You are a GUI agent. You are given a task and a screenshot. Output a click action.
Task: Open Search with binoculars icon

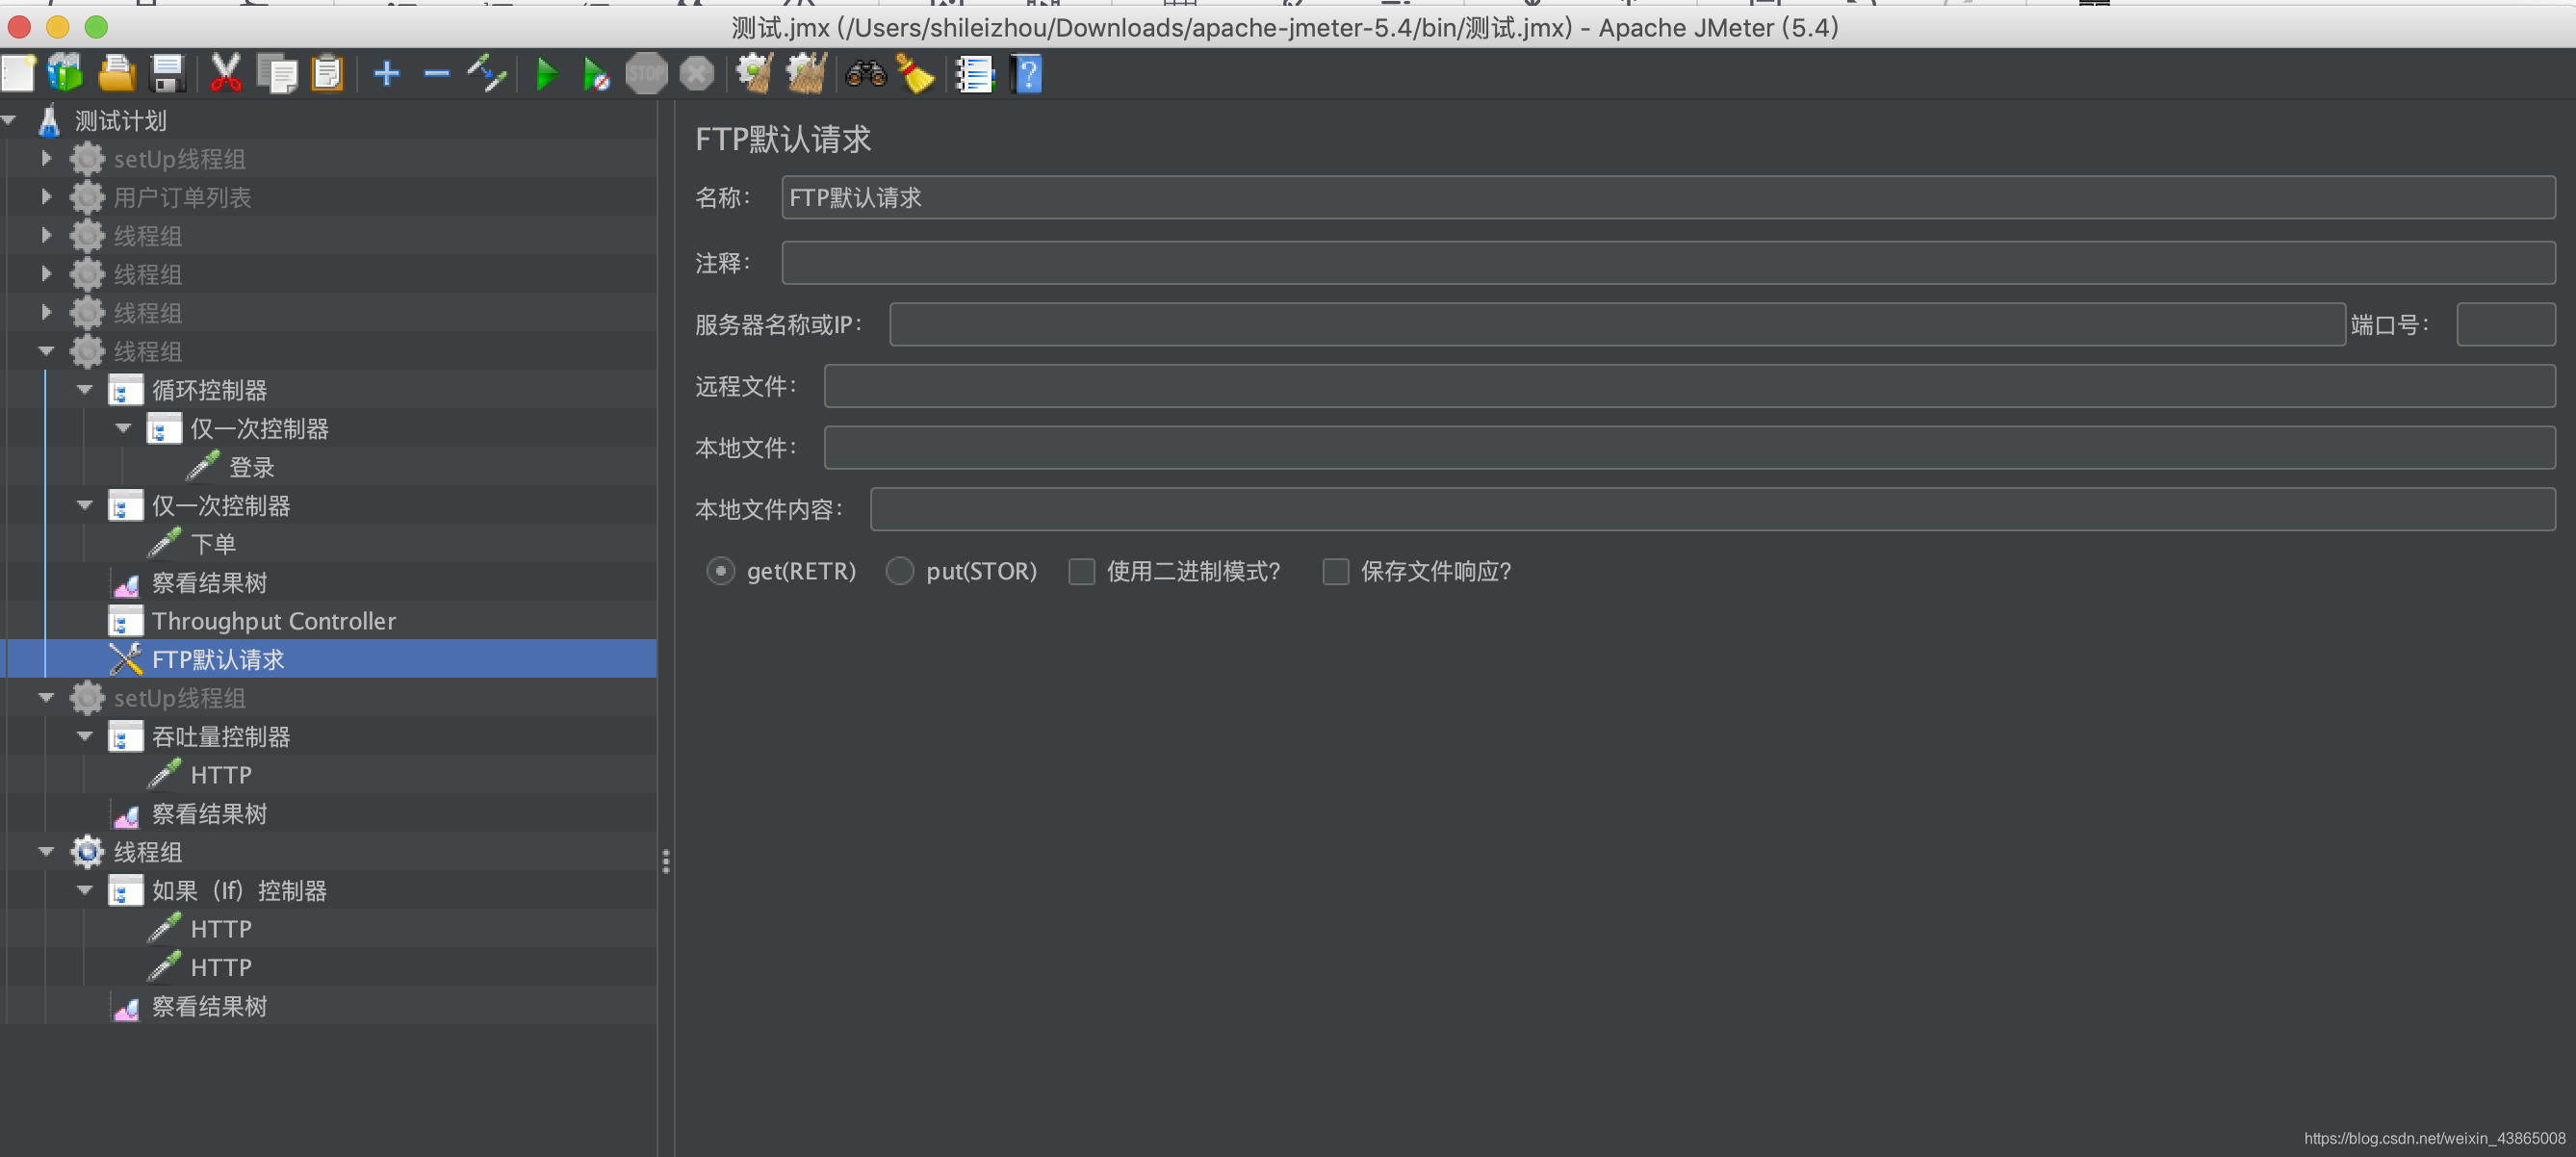866,74
